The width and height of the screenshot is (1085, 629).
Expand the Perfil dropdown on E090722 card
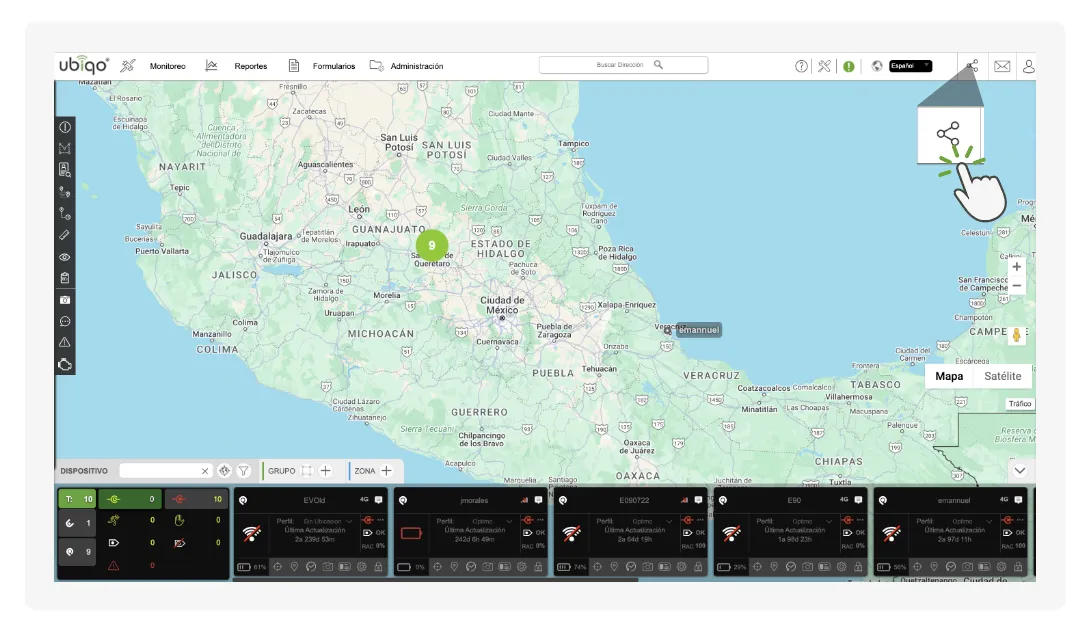pos(668,521)
